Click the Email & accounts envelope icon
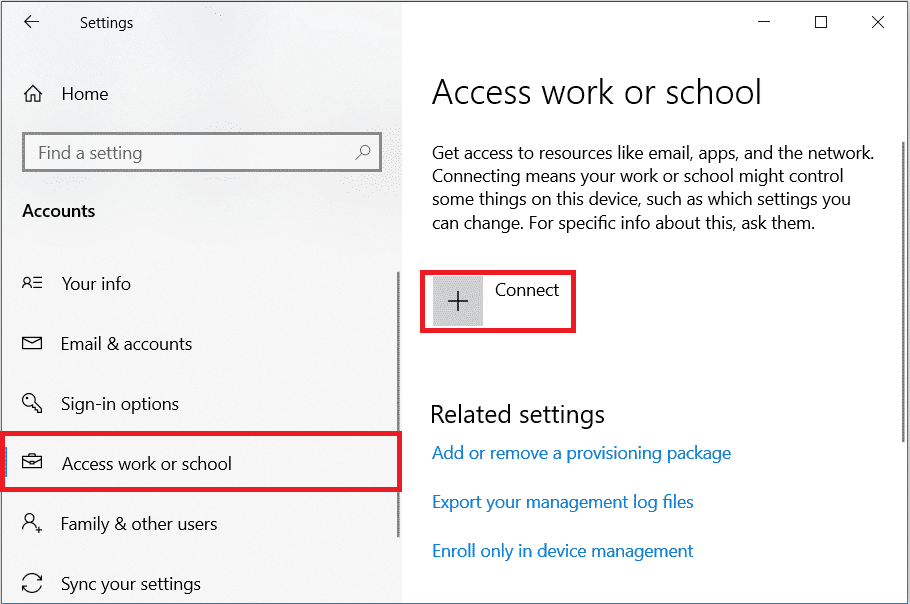This screenshot has width=910, height=604. [x=32, y=343]
